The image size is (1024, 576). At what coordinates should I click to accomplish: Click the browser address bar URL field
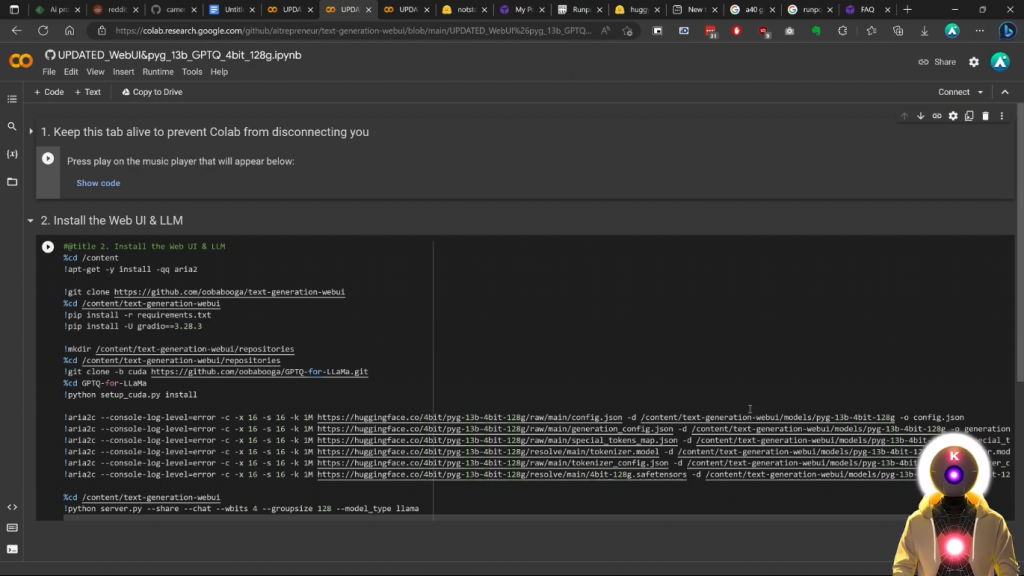[x=350, y=31]
